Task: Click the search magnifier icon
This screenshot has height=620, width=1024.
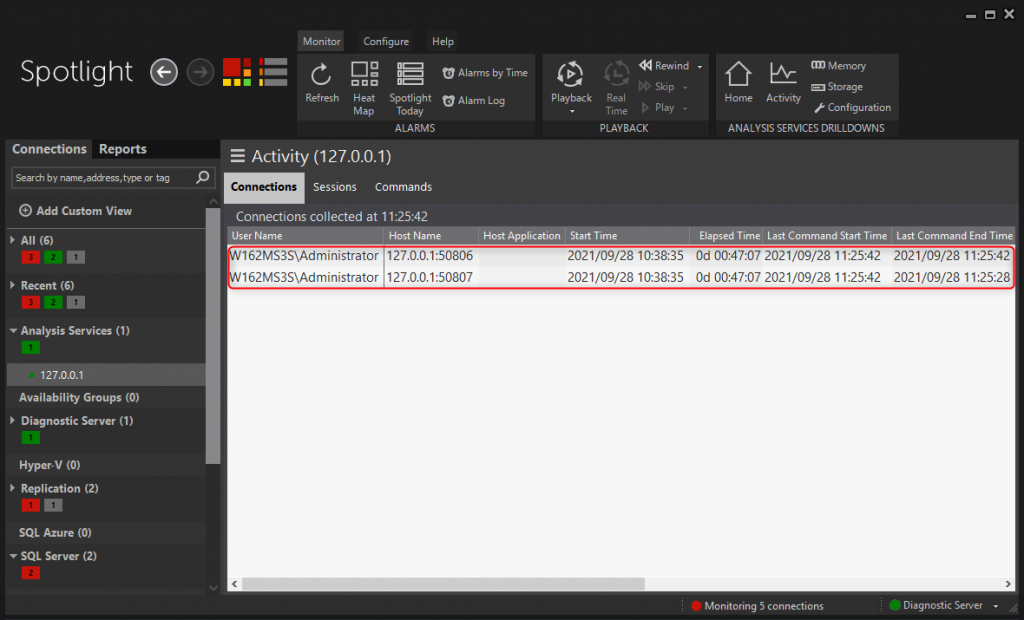Action: point(203,177)
